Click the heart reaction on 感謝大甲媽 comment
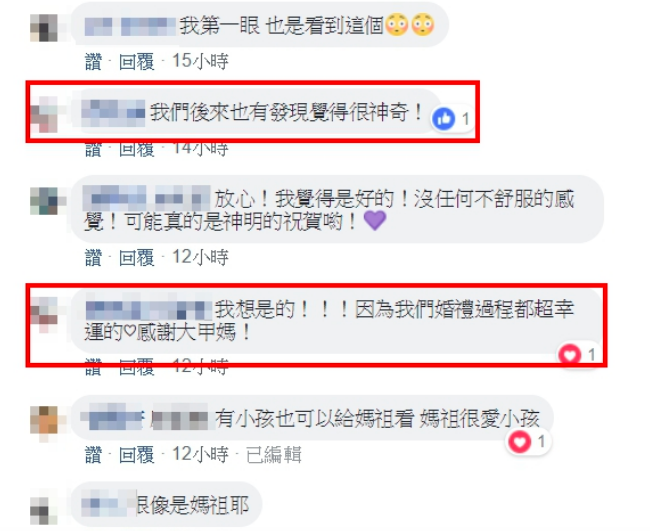Screen dimensions: 650x531 pyautogui.click(x=570, y=354)
